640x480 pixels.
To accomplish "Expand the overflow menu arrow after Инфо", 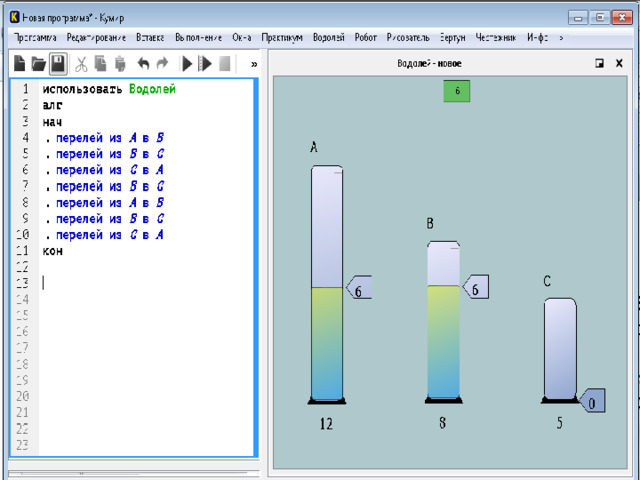I will [x=561, y=37].
